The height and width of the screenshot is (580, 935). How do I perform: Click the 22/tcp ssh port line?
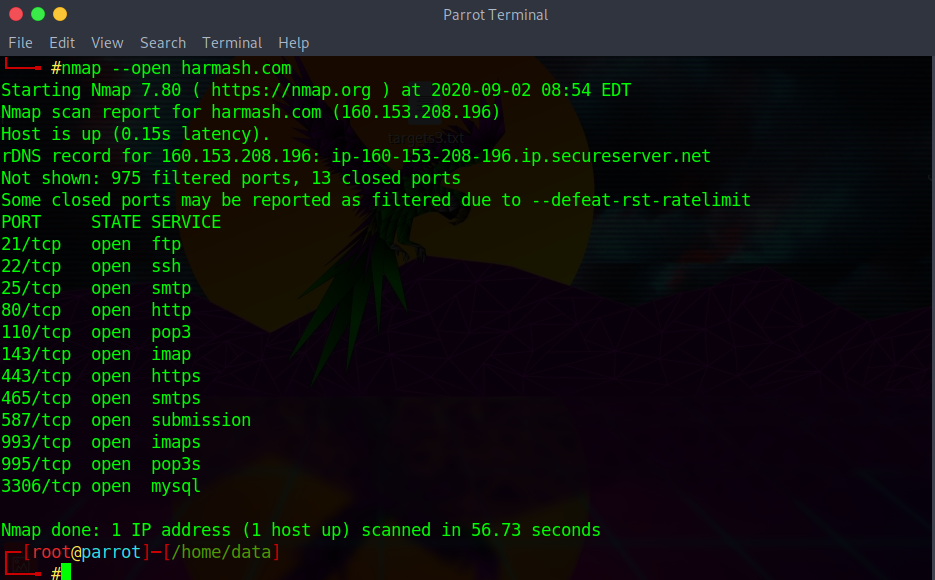pyautogui.click(x=91, y=266)
